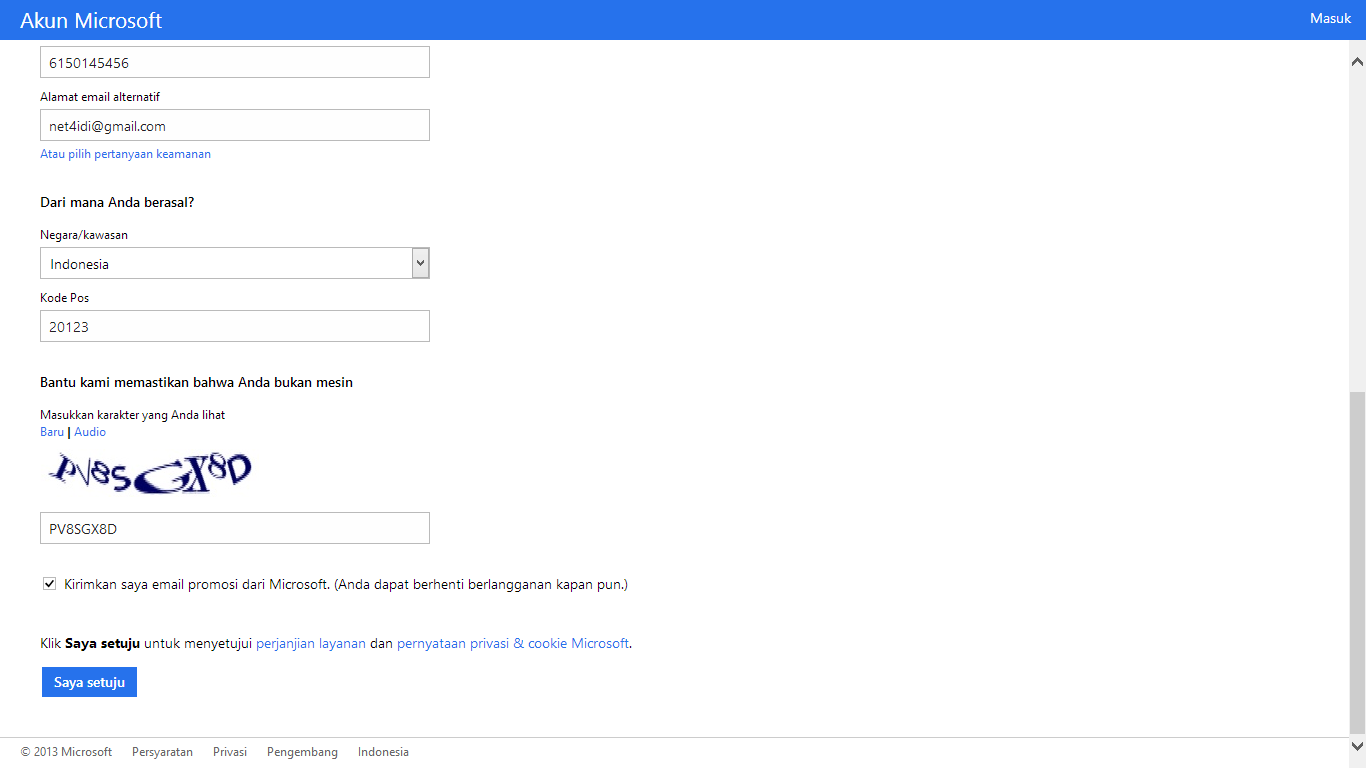Click the vertical scrollbar thumb
1366x768 pixels.
coord(1357,562)
